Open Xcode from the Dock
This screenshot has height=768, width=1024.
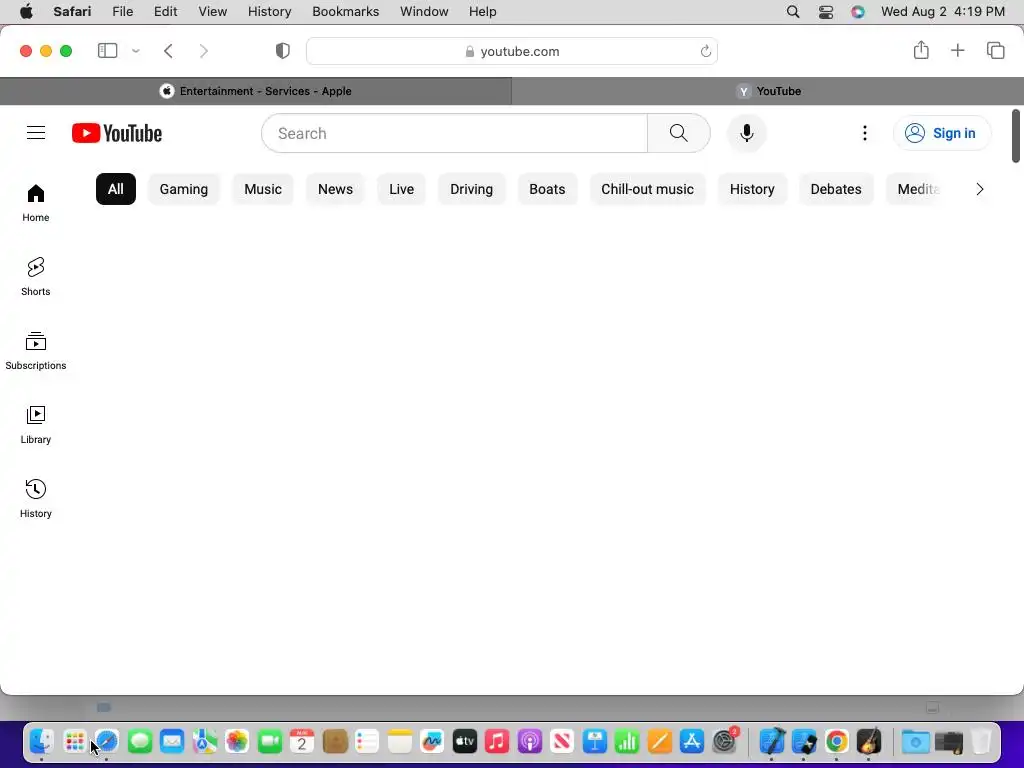click(772, 742)
